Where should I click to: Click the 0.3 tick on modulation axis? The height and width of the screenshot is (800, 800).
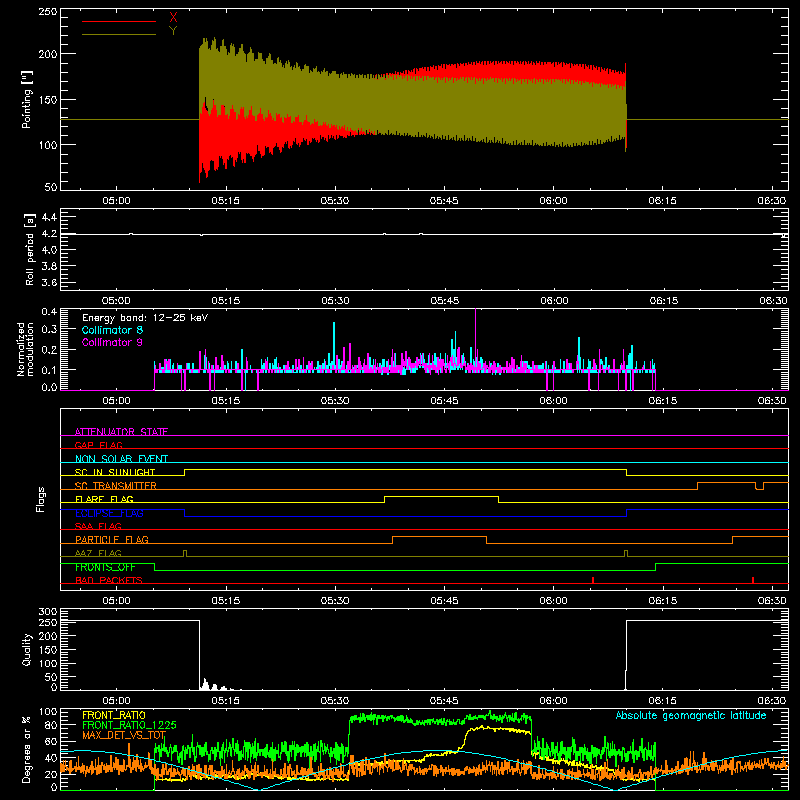tap(49, 329)
